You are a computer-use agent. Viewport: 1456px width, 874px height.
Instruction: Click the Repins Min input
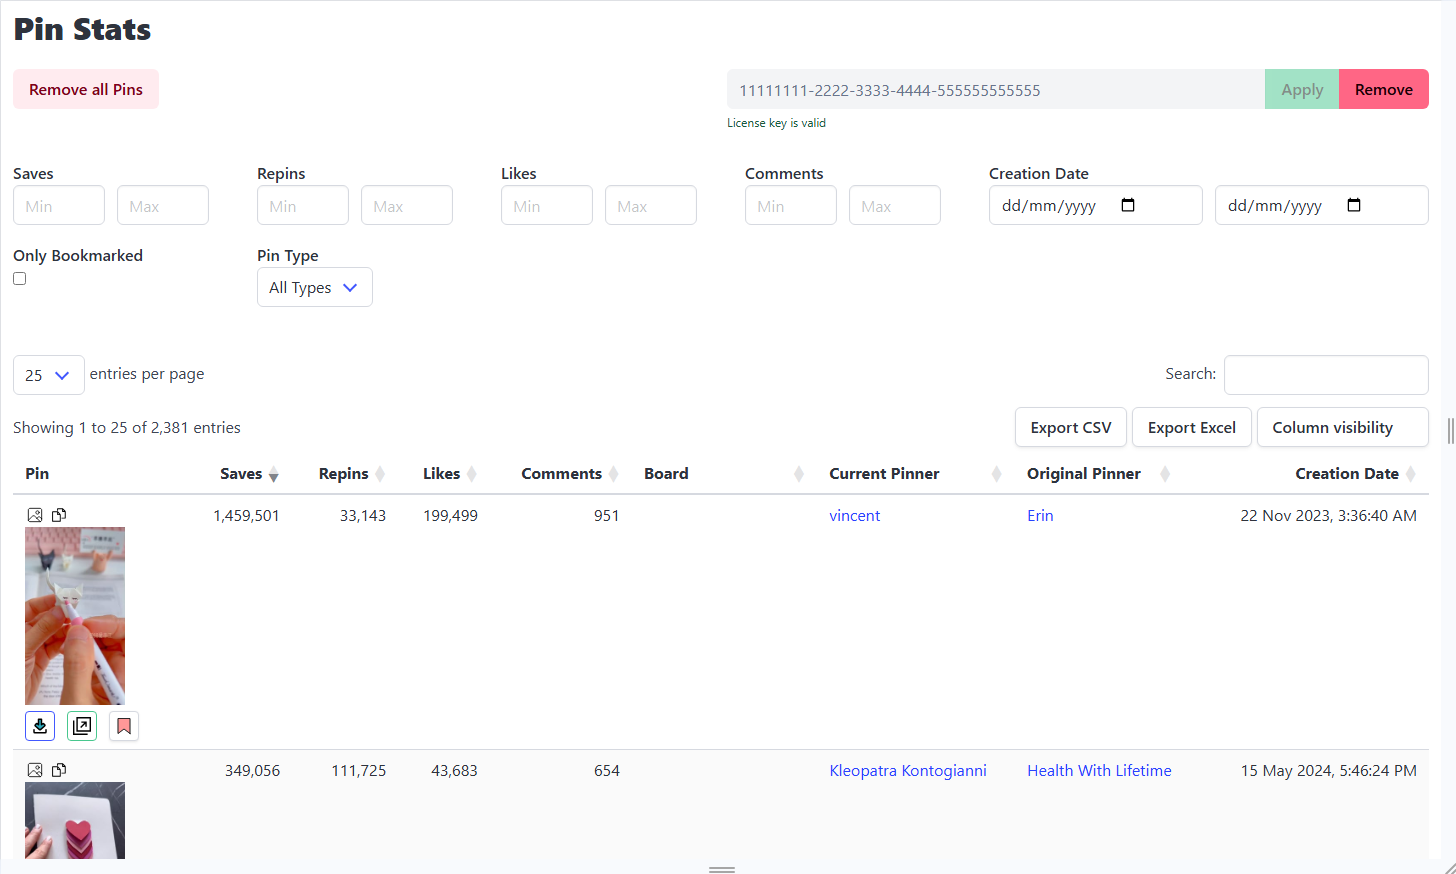303,205
